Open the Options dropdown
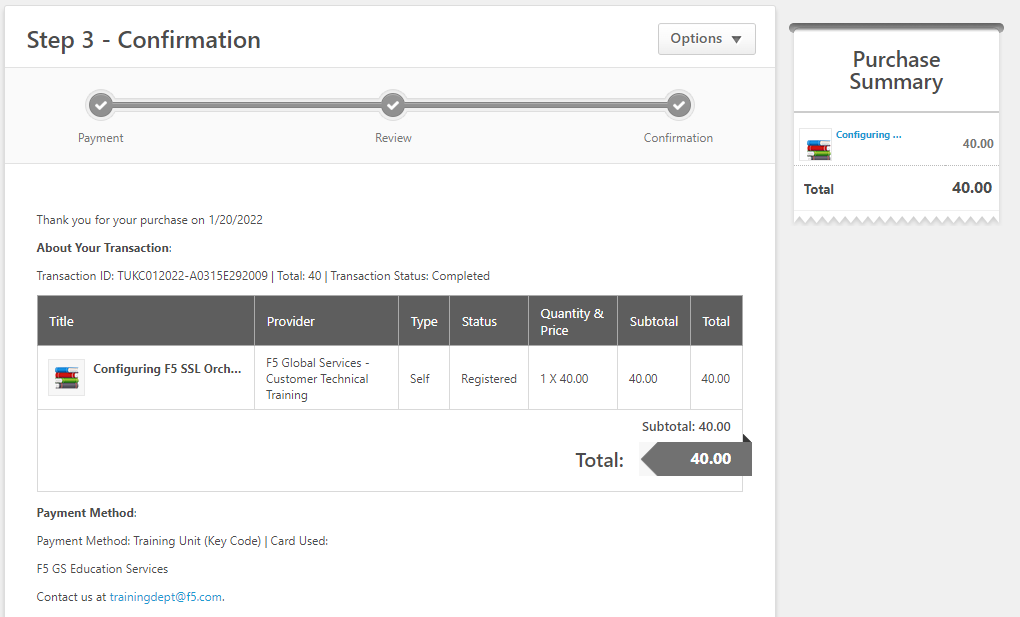Screen dimensions: 1020x617 706,39
